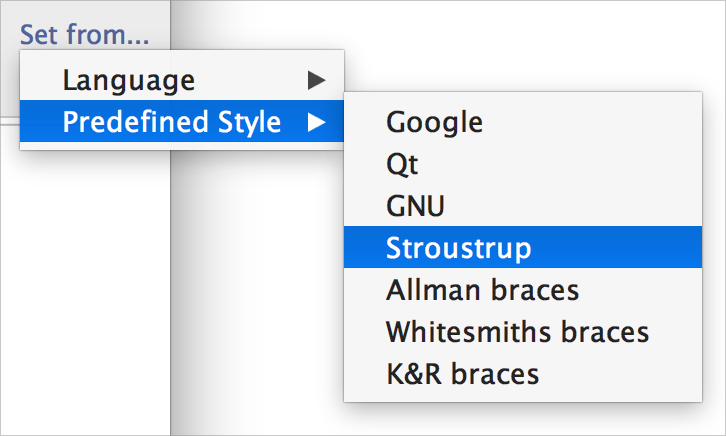This screenshot has width=726, height=436.
Task: Expand the Language submenu arrow
Action: tap(317, 80)
